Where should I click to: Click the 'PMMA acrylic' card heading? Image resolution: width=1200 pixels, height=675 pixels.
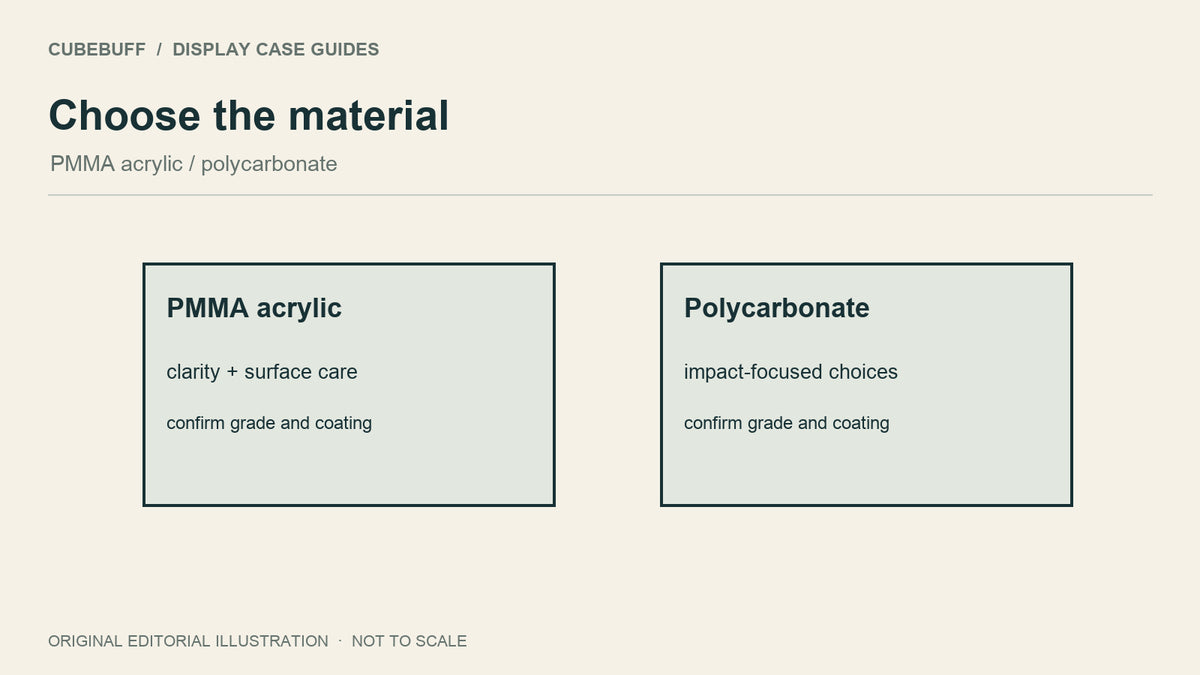(254, 308)
